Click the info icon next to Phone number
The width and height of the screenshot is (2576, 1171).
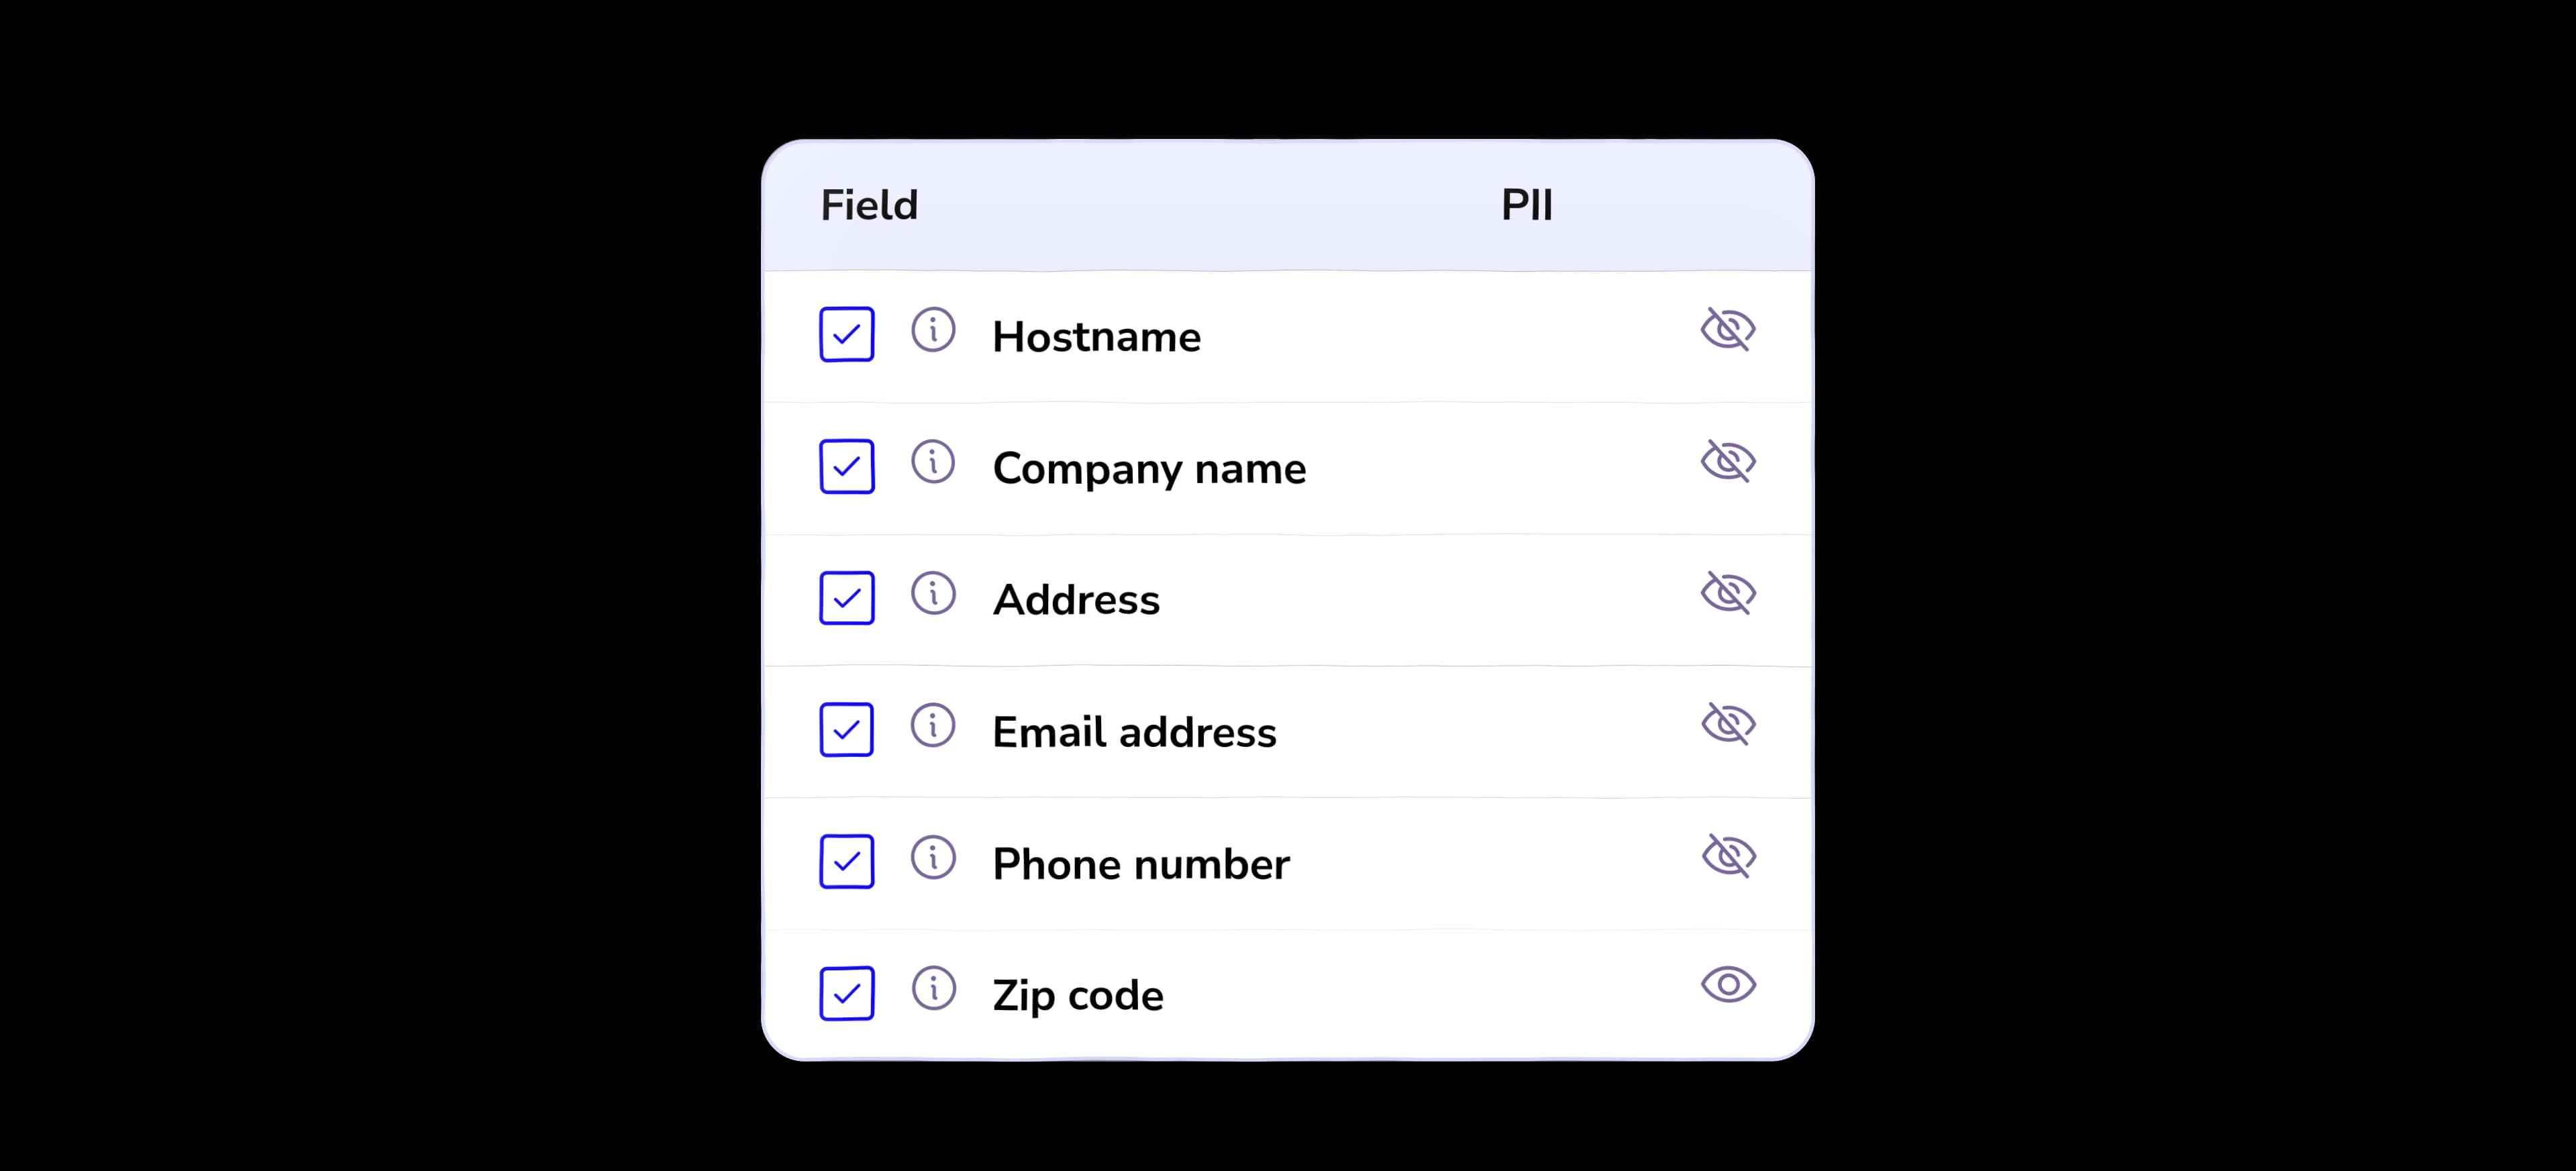[x=933, y=858]
